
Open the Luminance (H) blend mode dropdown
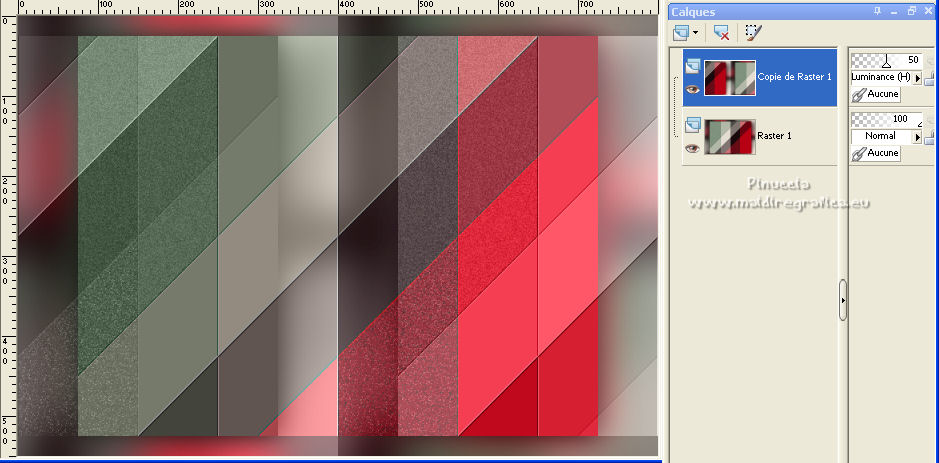click(917, 78)
